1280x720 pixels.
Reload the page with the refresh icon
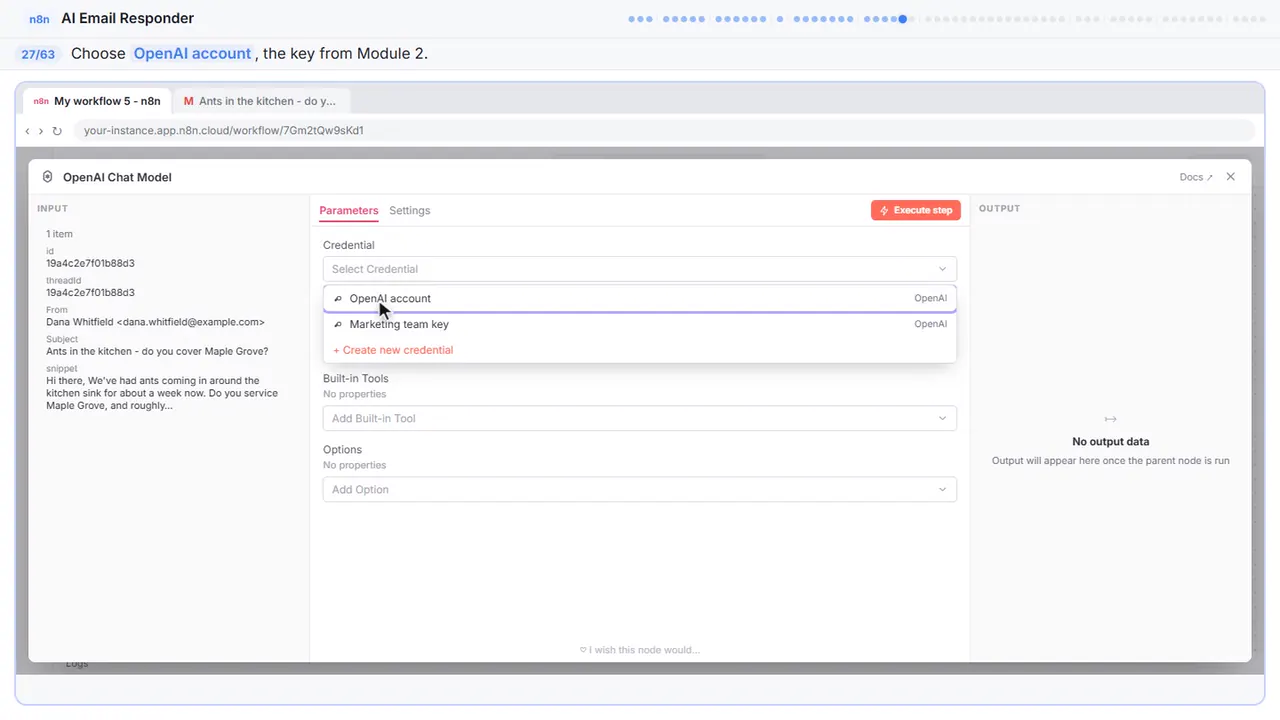57,131
